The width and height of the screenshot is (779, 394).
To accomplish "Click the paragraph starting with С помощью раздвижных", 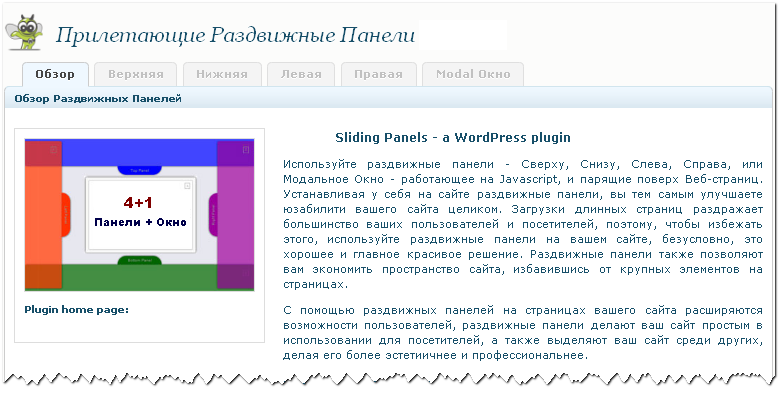I will point(522,333).
